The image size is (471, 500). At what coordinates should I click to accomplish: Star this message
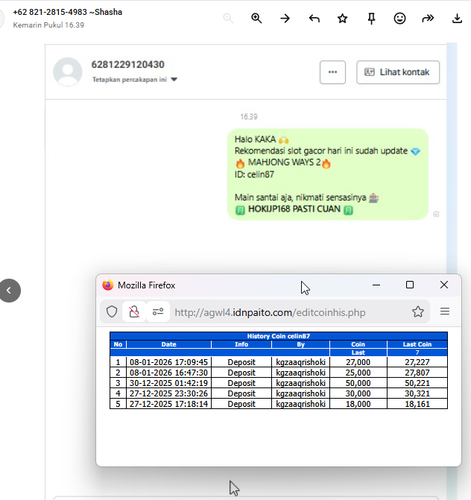pos(342,18)
